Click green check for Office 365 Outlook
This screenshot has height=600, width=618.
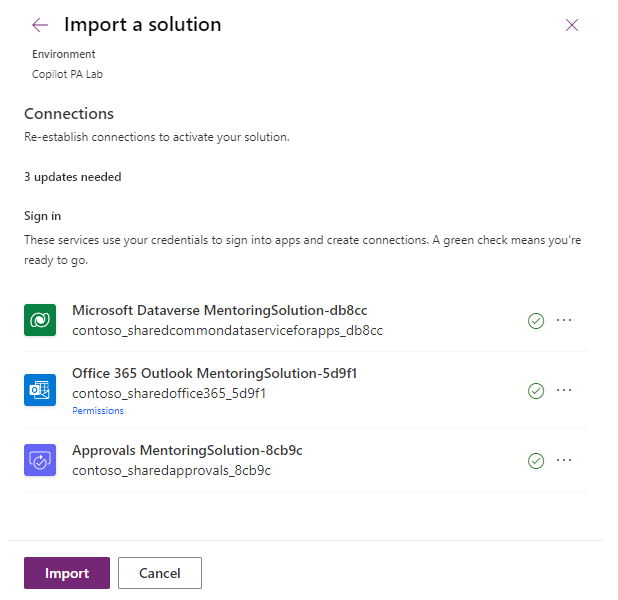536,391
